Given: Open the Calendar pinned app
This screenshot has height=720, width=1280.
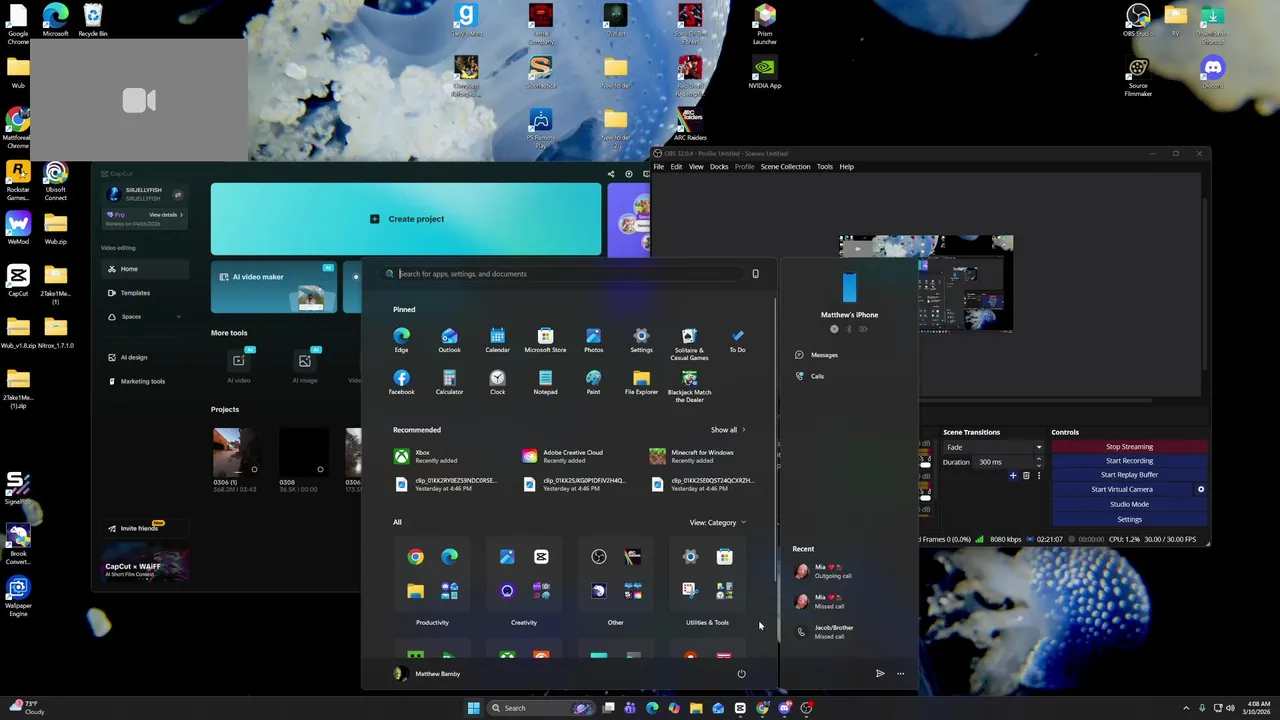Looking at the screenshot, I should pos(497,340).
